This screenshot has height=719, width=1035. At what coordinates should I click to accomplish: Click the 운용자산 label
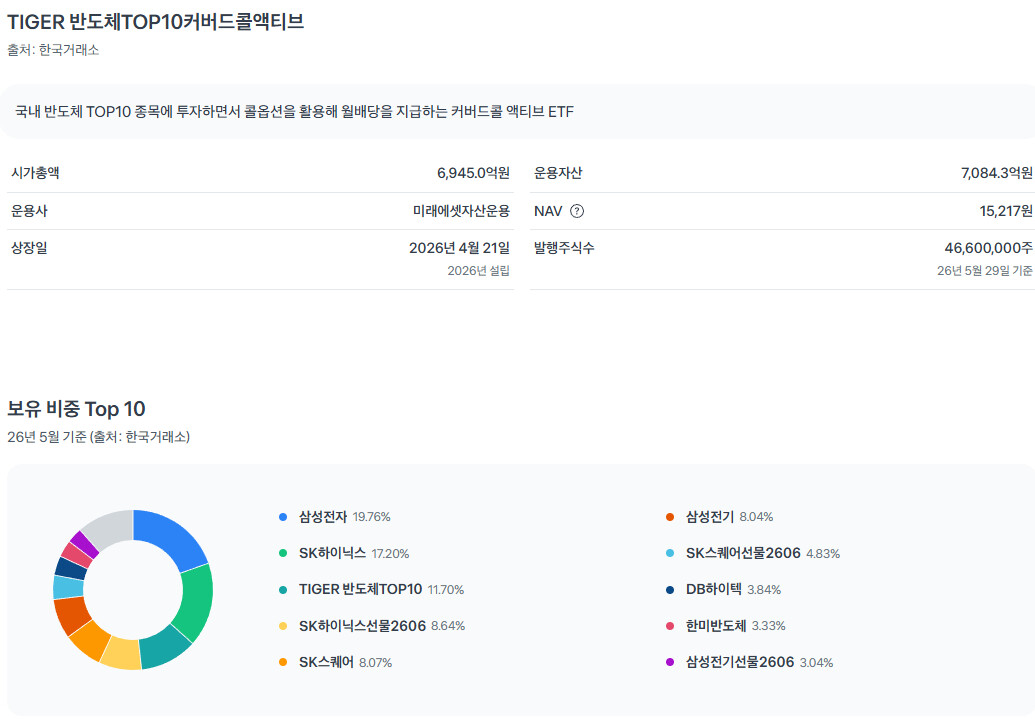tap(558, 173)
